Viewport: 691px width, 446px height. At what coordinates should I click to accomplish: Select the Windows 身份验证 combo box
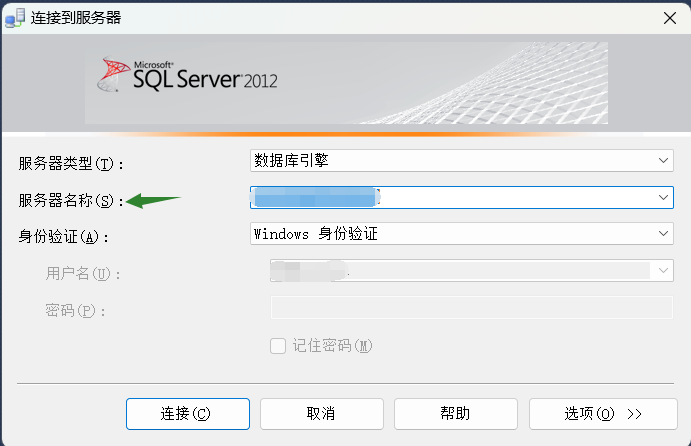tap(461, 234)
